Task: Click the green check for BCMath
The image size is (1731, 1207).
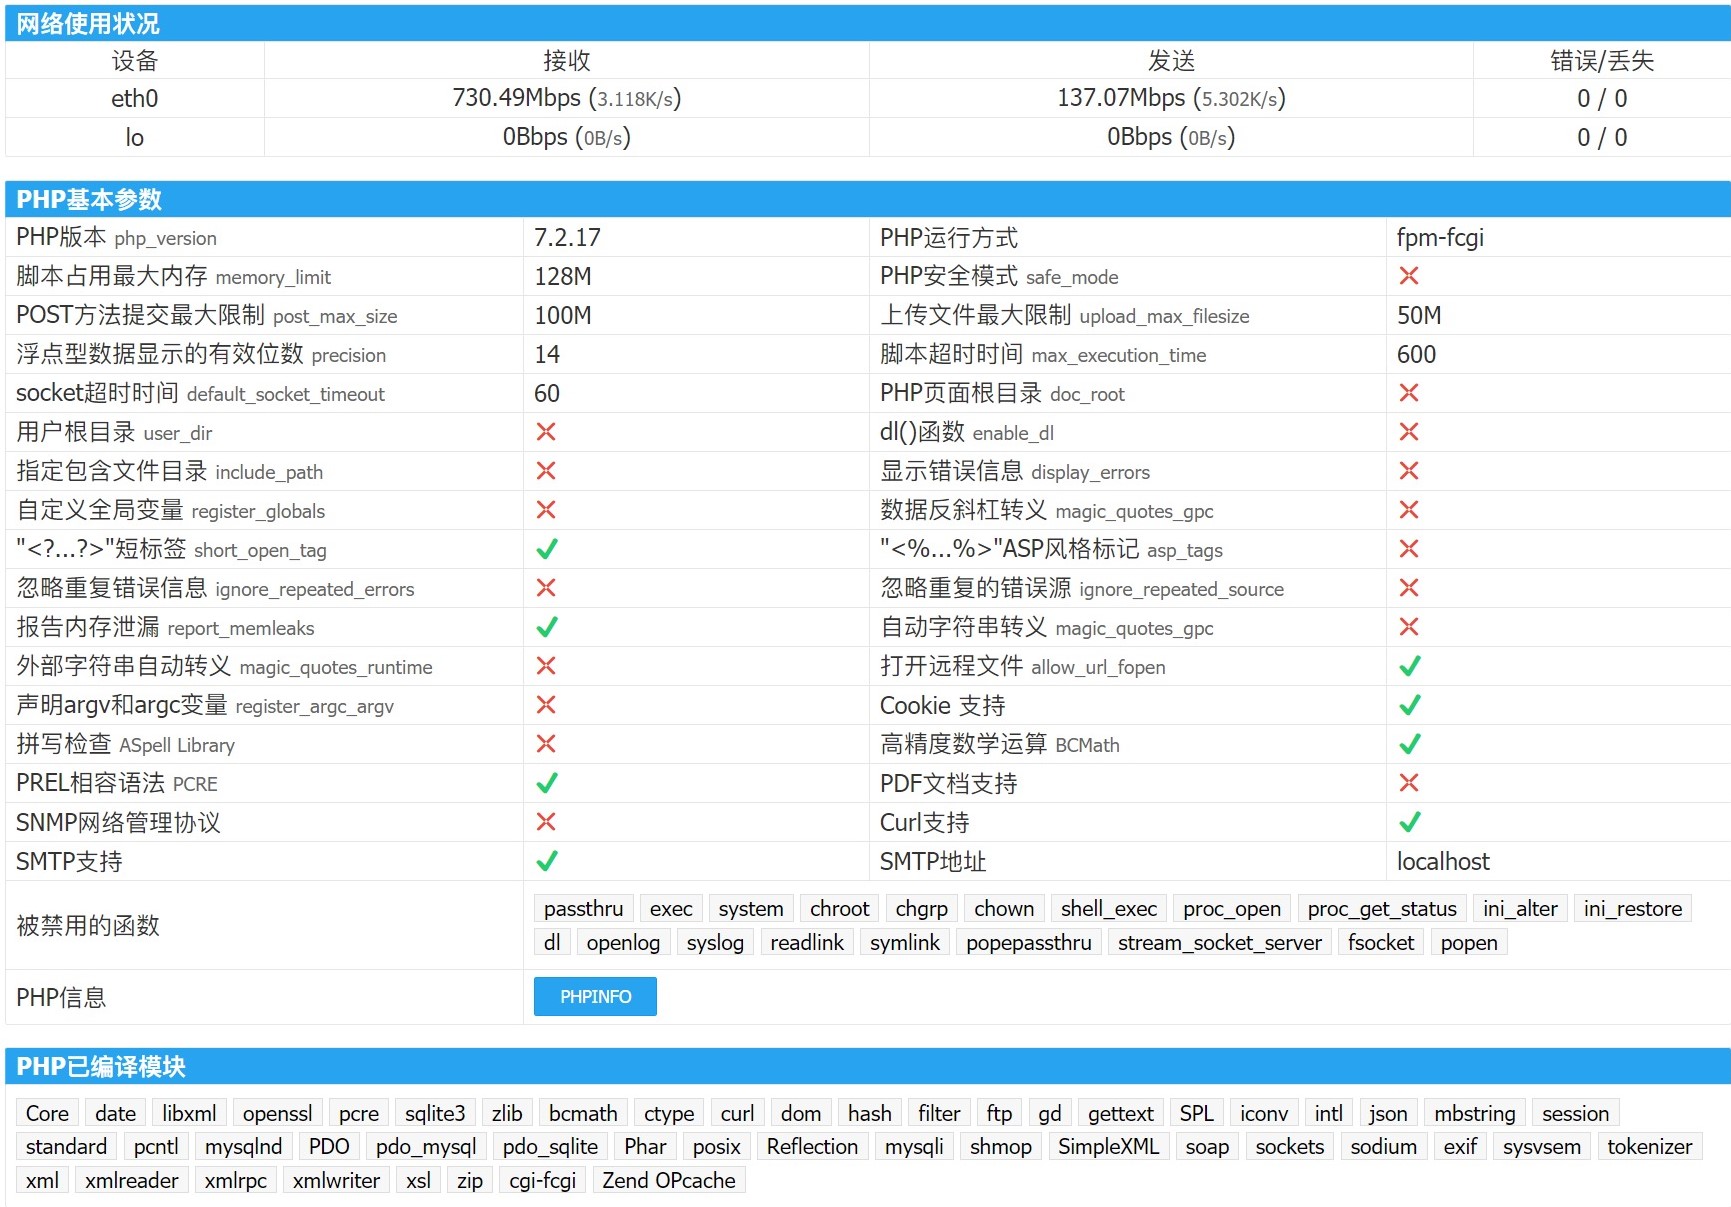Action: (1409, 744)
